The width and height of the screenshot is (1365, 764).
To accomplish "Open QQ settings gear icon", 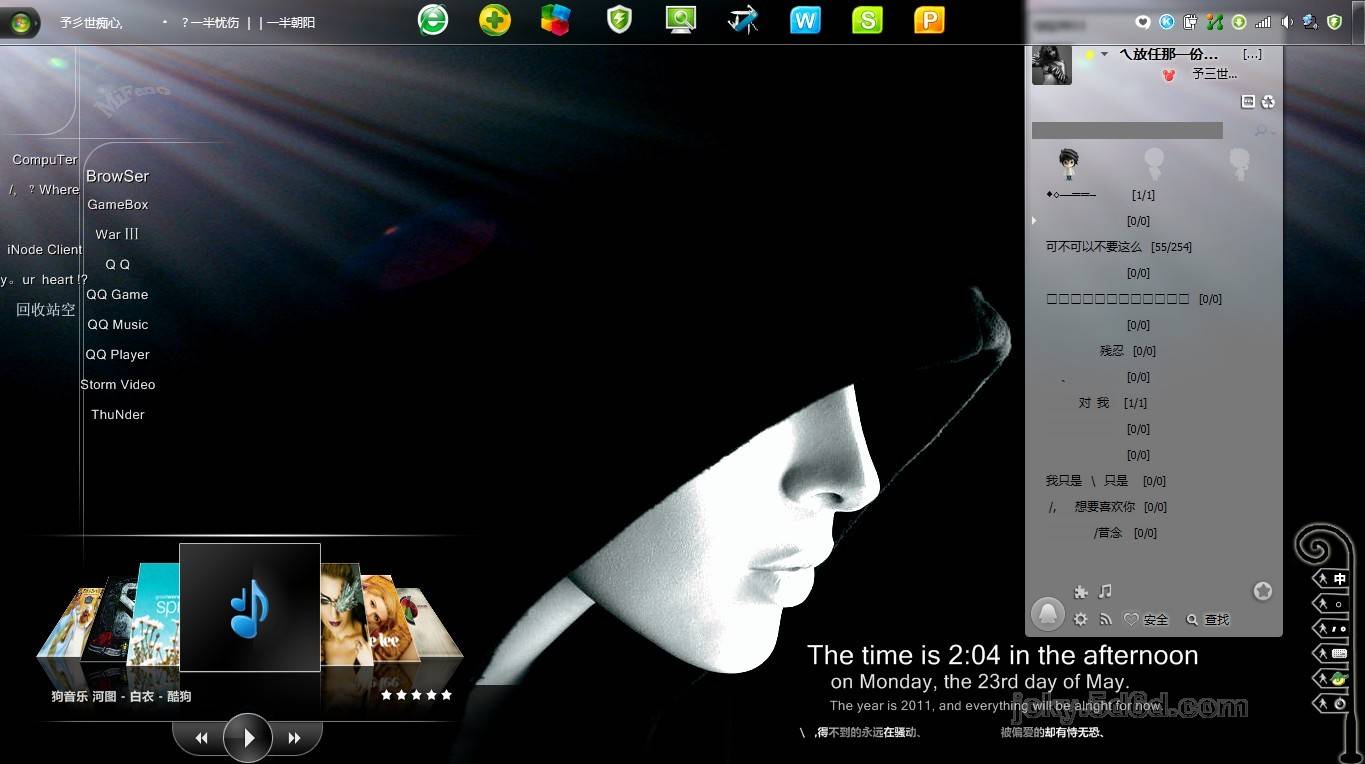I will 1081,620.
